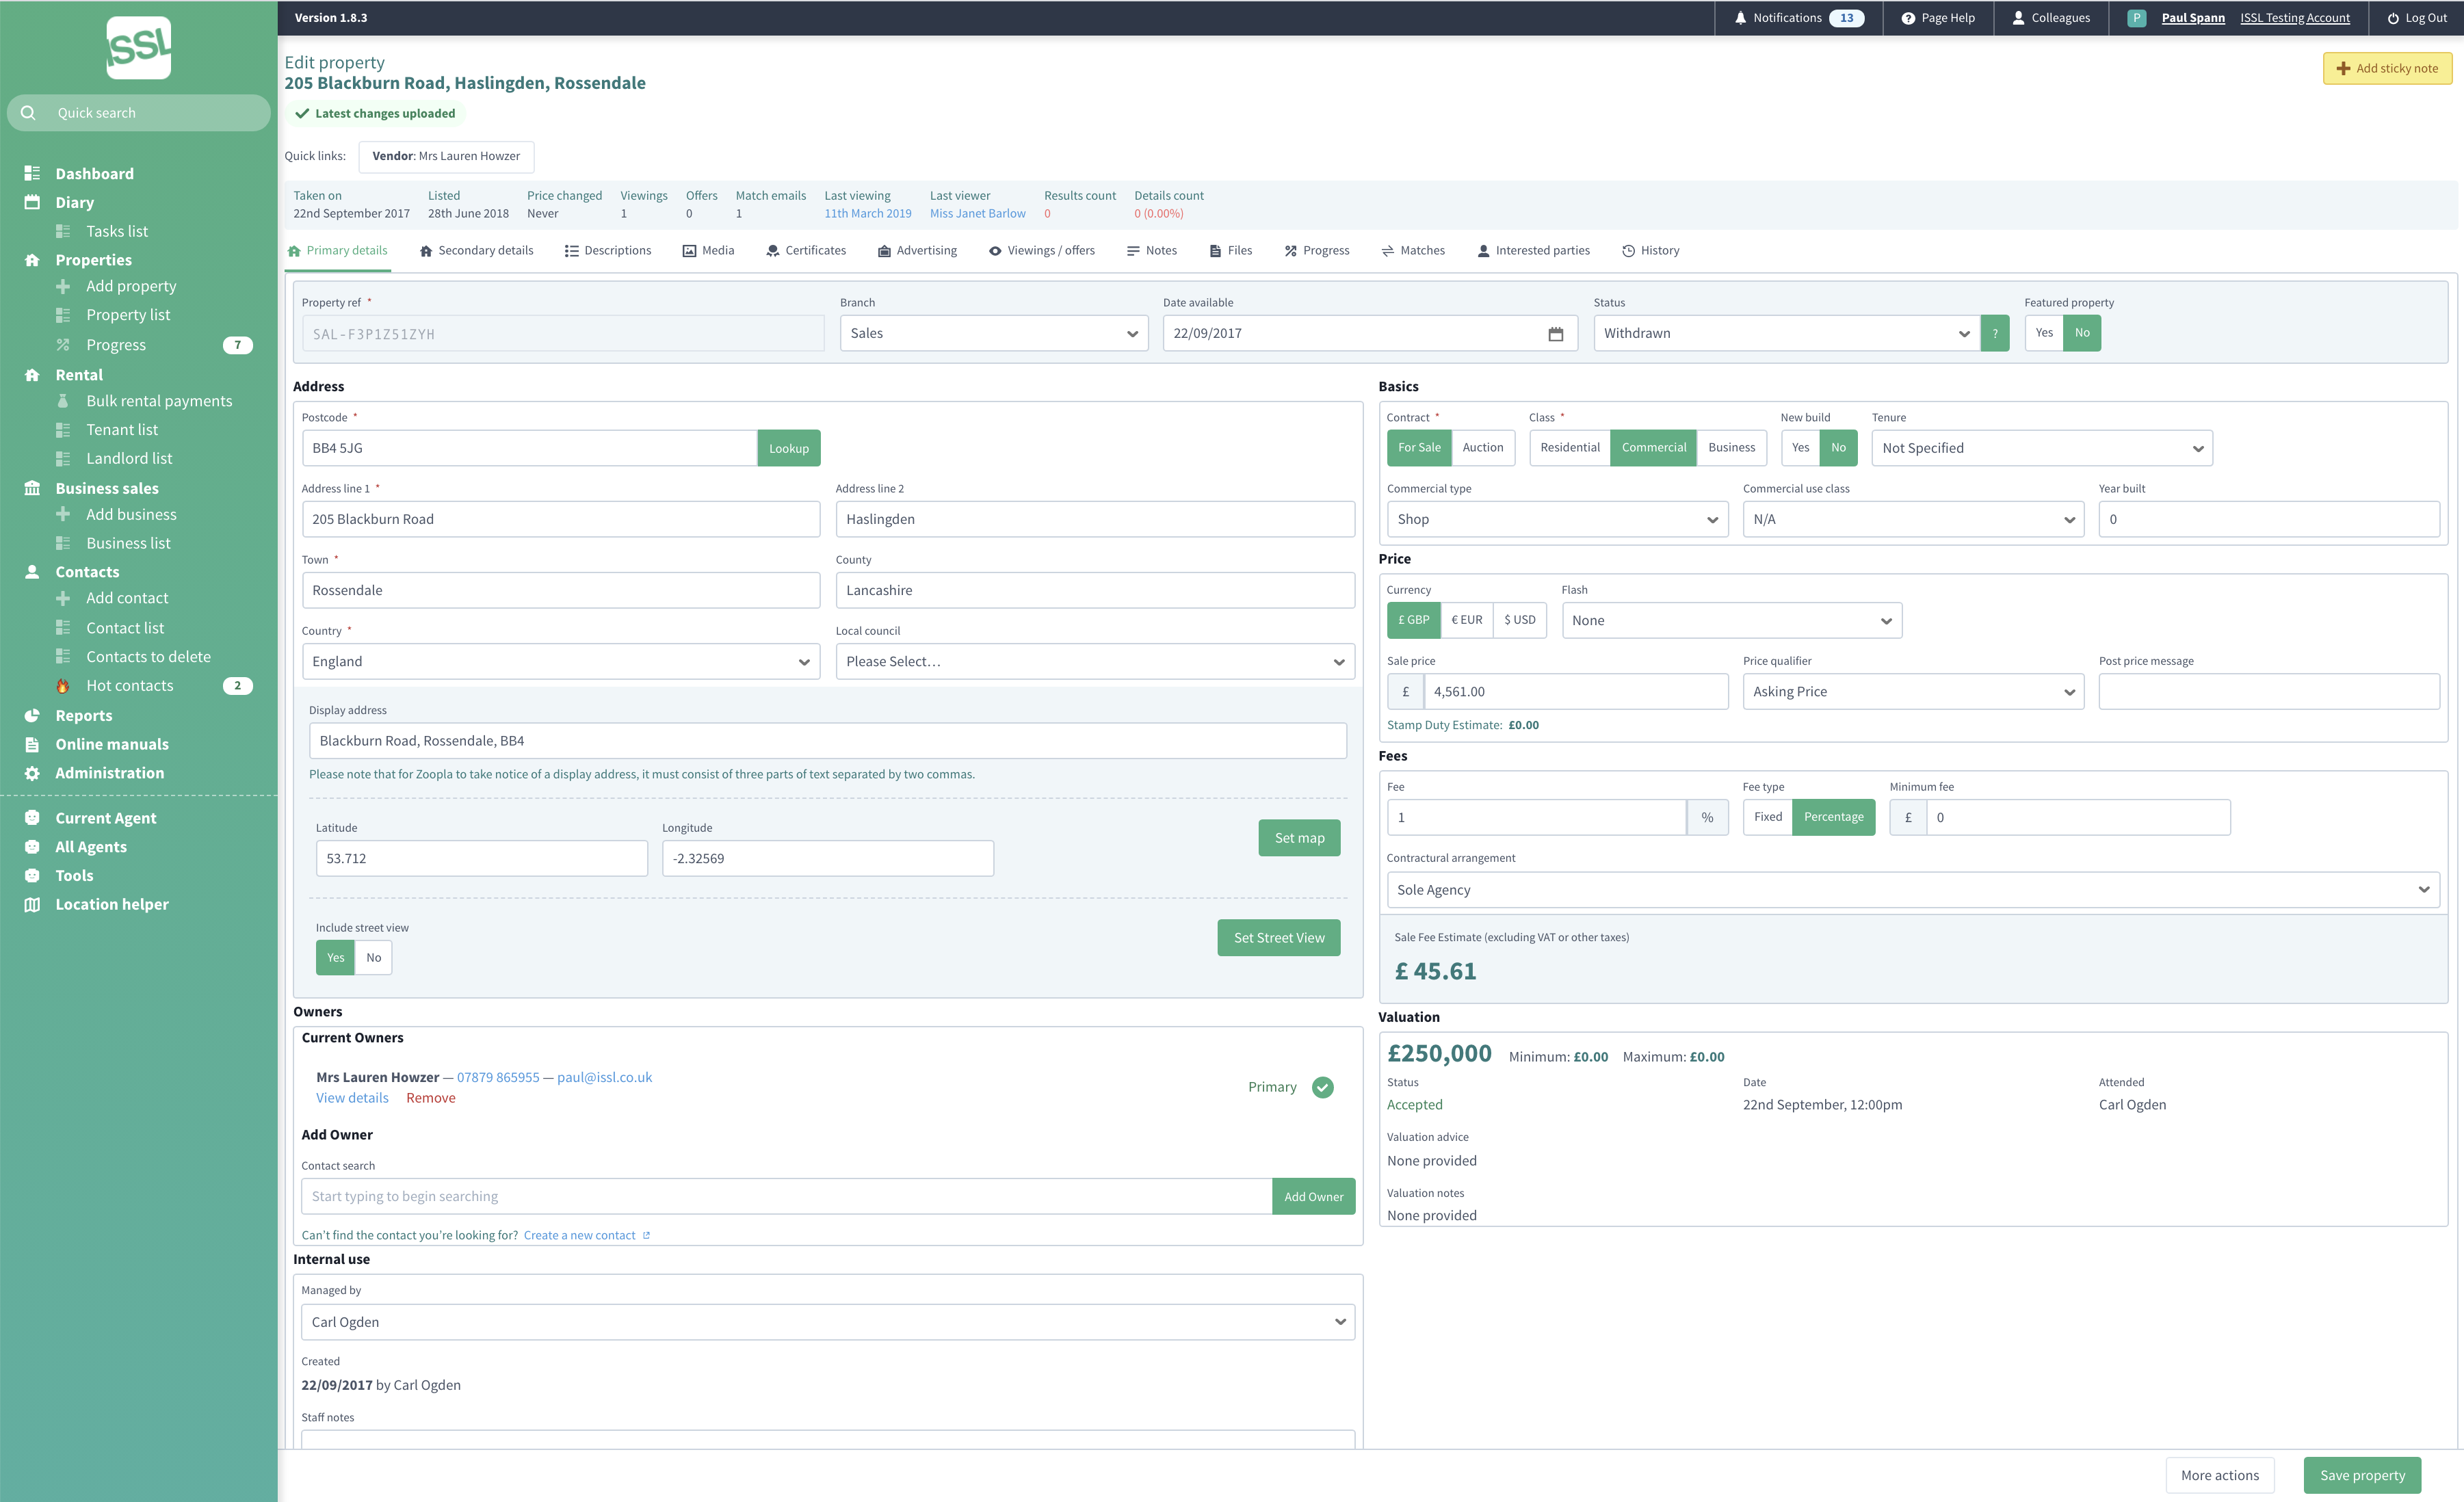Click the SSL logo at top left
Screen dimensions: 2464x1502
pos(139,47)
